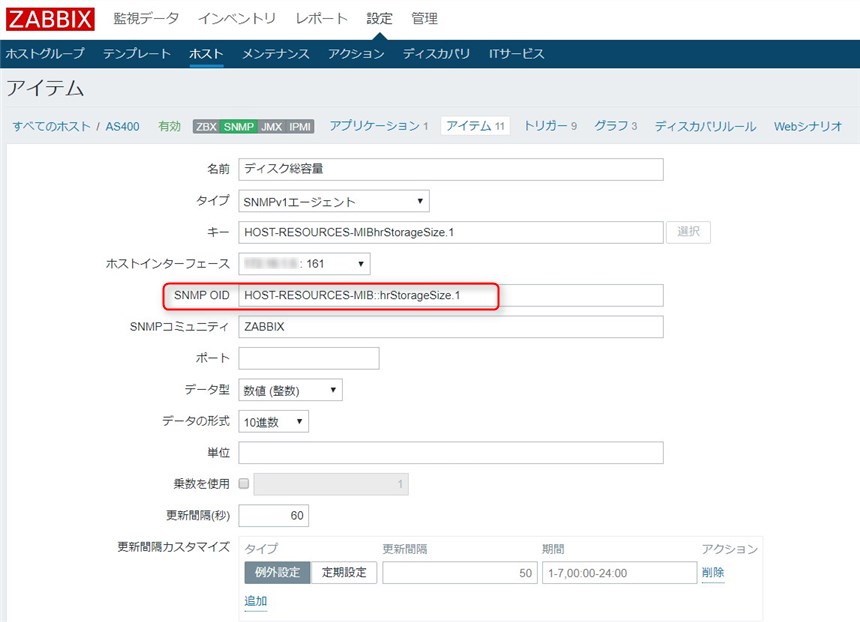This screenshot has width=860, height=622.
Task: Open the データ型 dropdown
Action: click(x=291, y=390)
